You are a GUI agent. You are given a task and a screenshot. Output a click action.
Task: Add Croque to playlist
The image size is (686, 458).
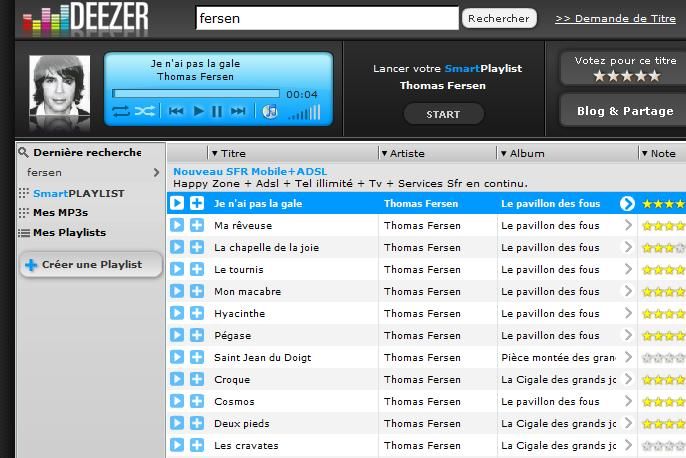pyautogui.click(x=197, y=379)
